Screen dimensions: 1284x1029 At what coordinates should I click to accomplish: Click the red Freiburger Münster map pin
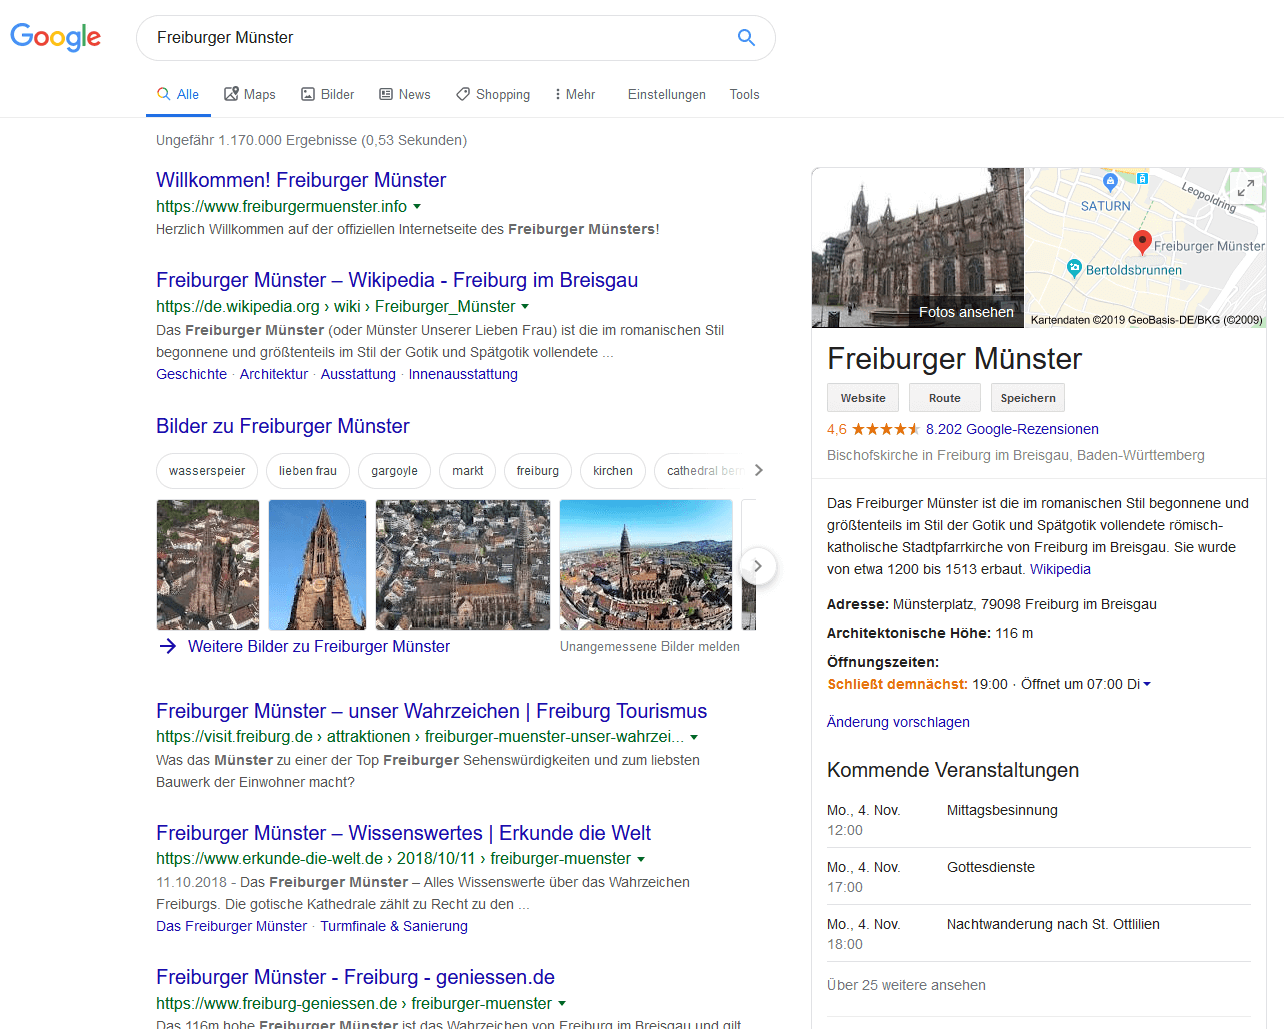(x=1142, y=242)
